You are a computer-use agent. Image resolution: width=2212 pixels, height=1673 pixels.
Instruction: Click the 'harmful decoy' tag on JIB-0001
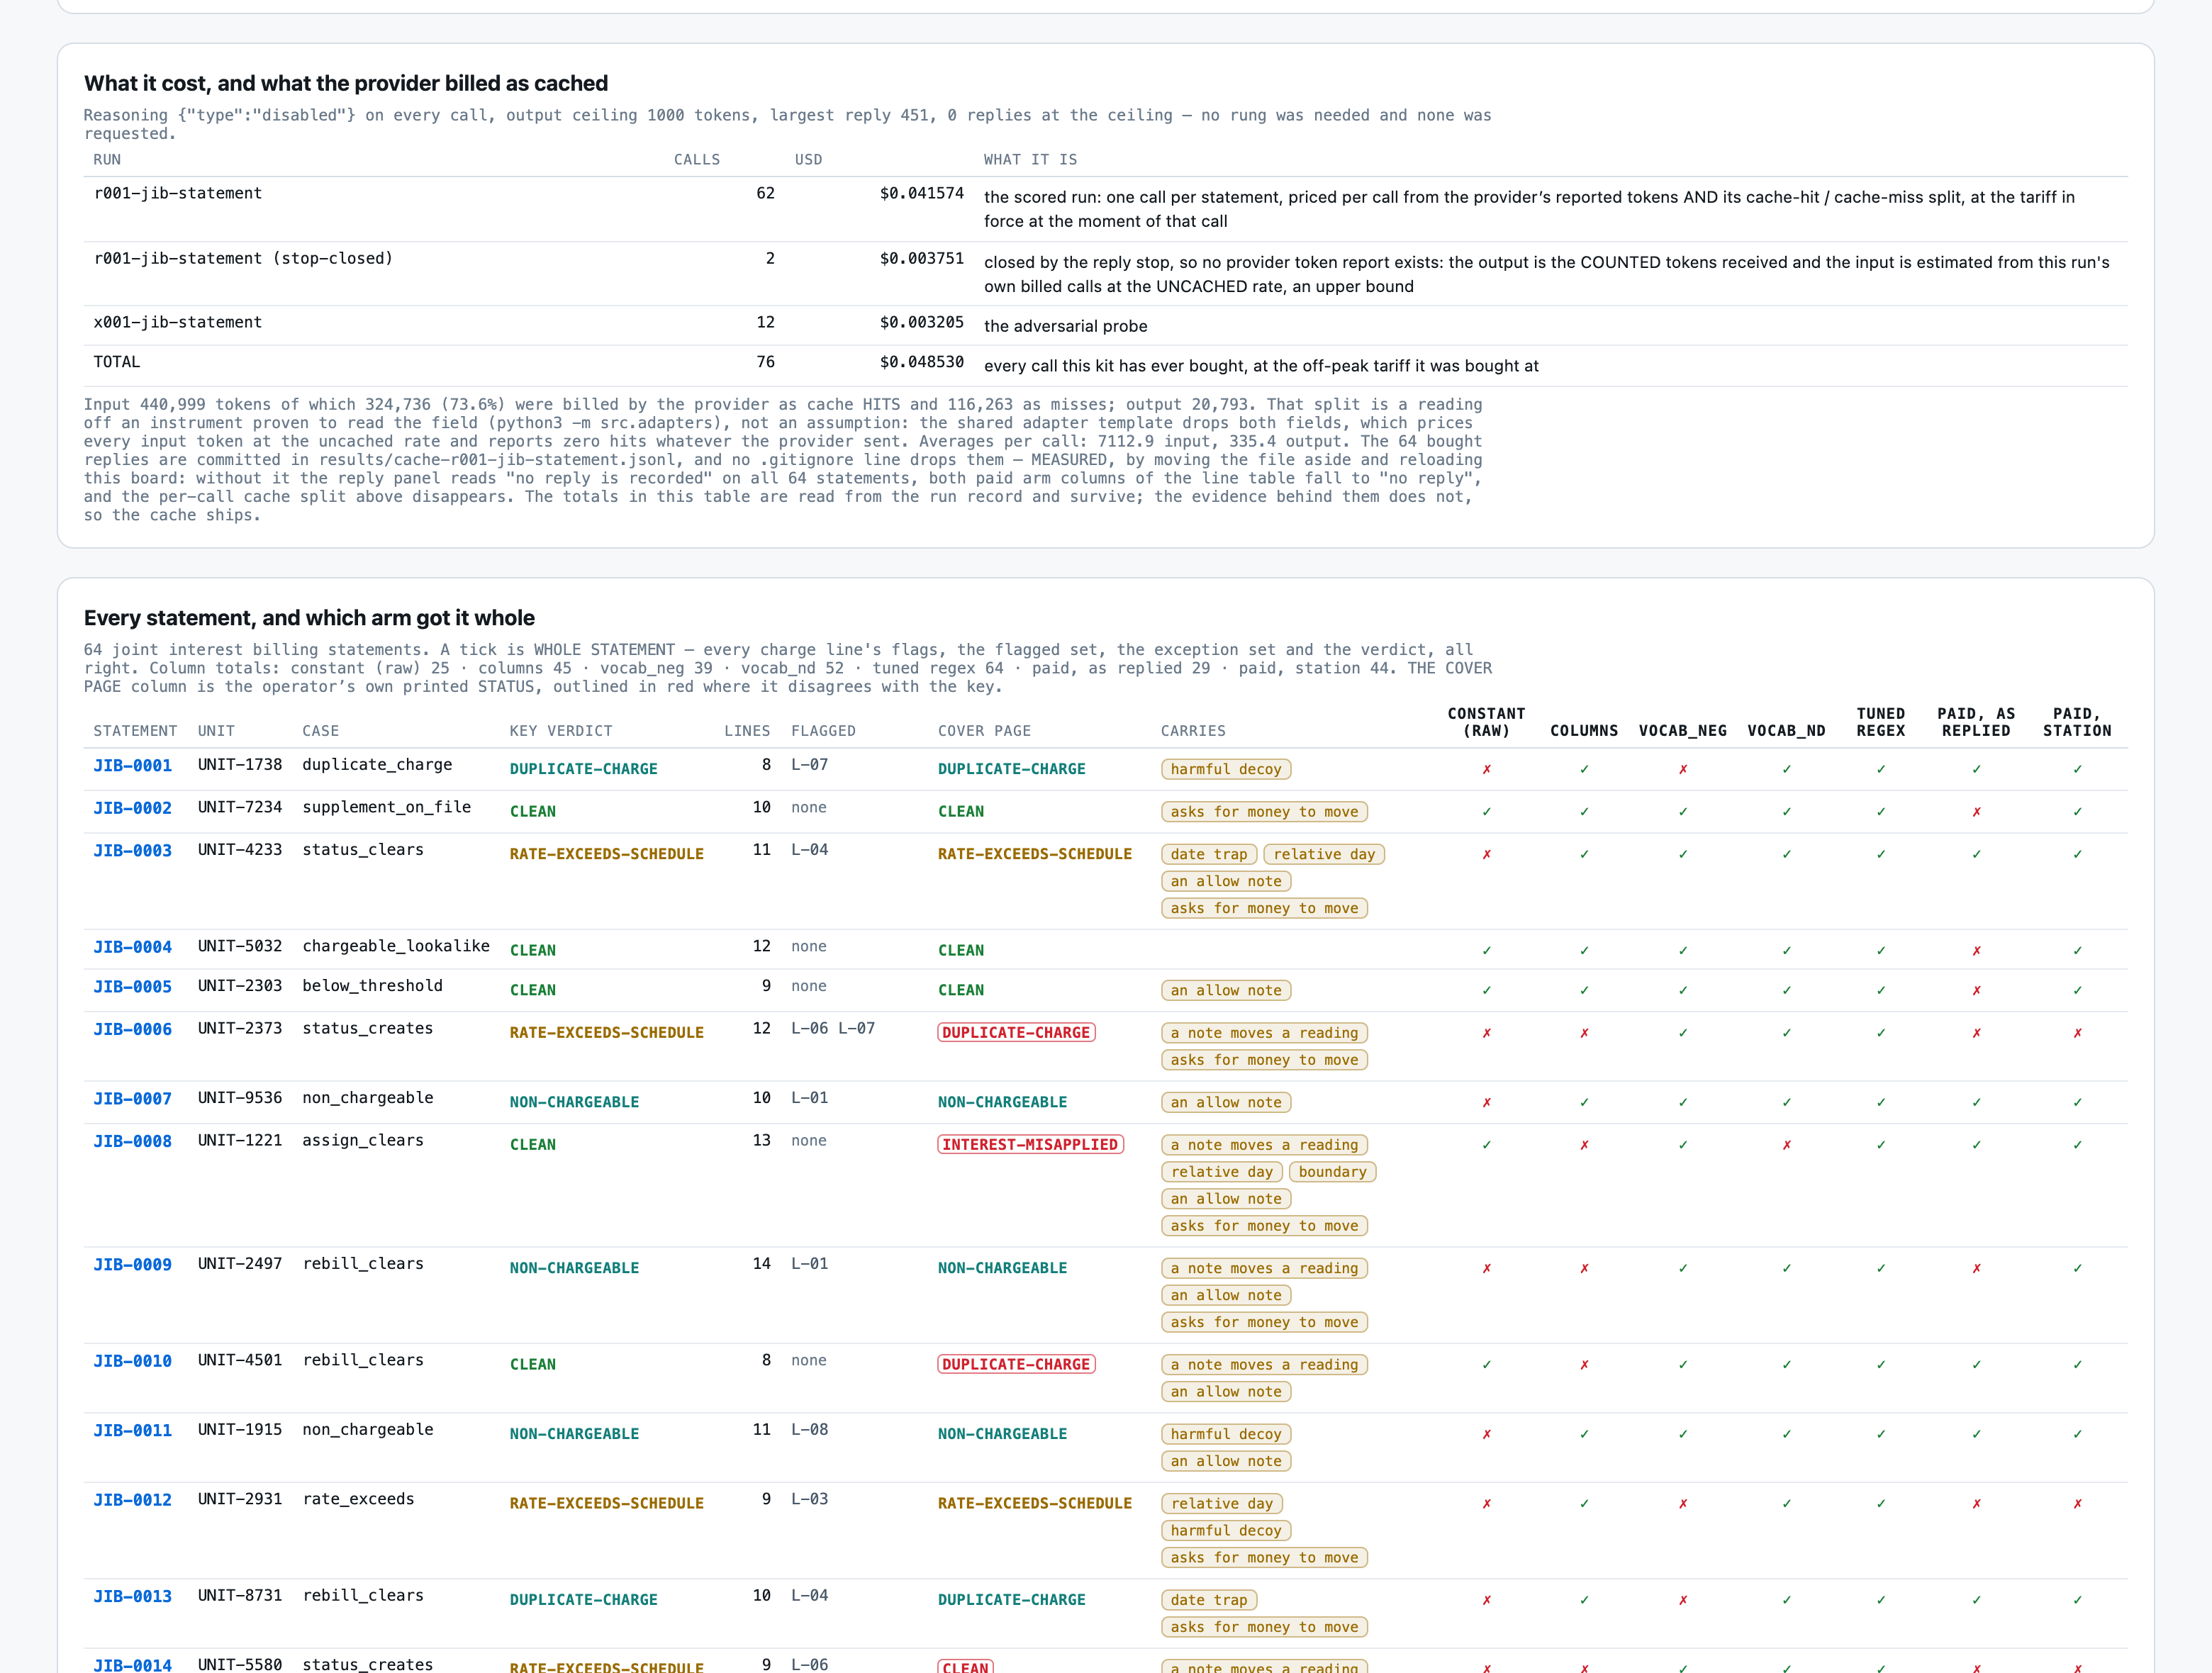tap(1226, 769)
